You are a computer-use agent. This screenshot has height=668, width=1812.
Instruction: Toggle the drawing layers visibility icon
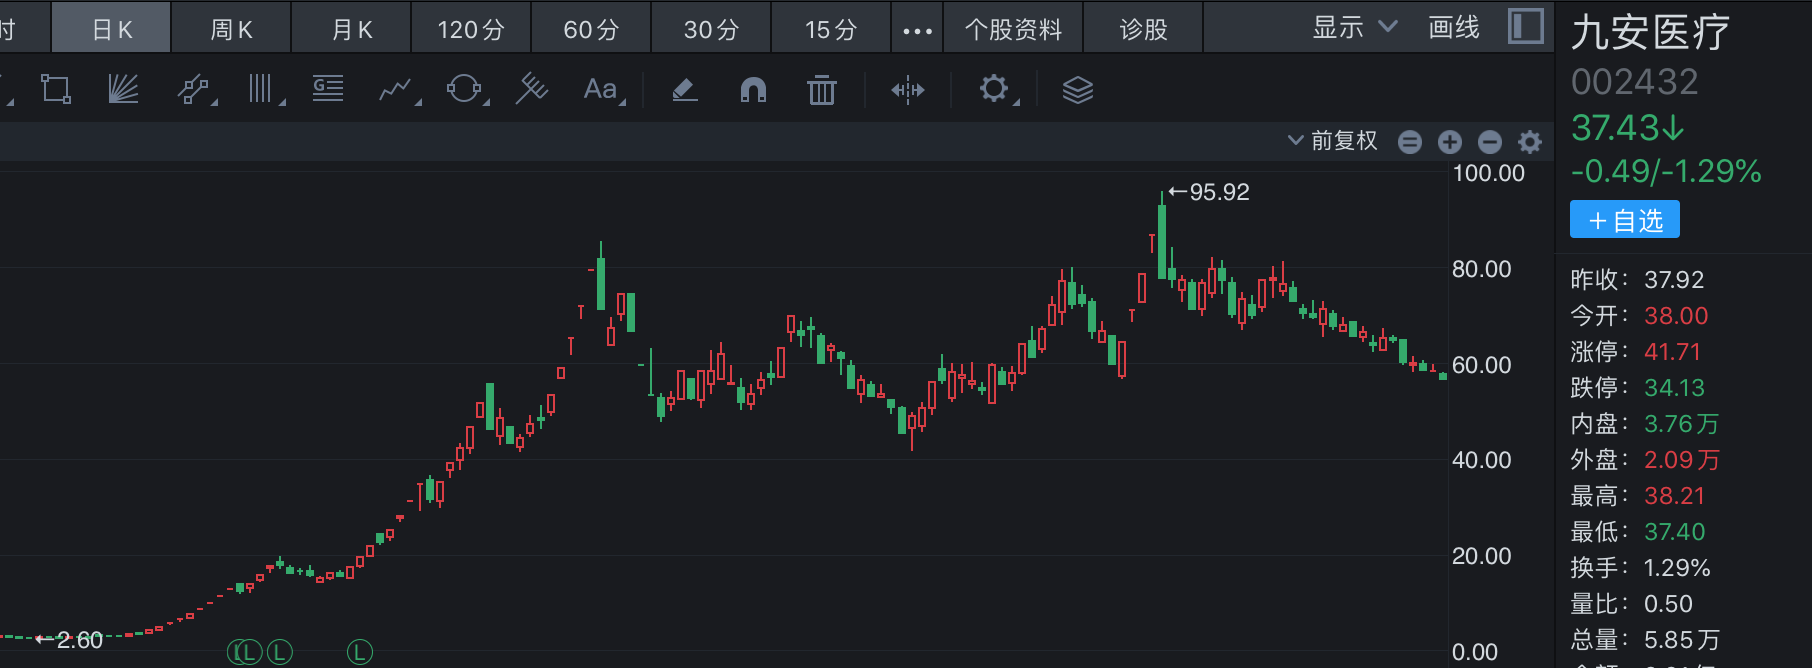[1077, 90]
